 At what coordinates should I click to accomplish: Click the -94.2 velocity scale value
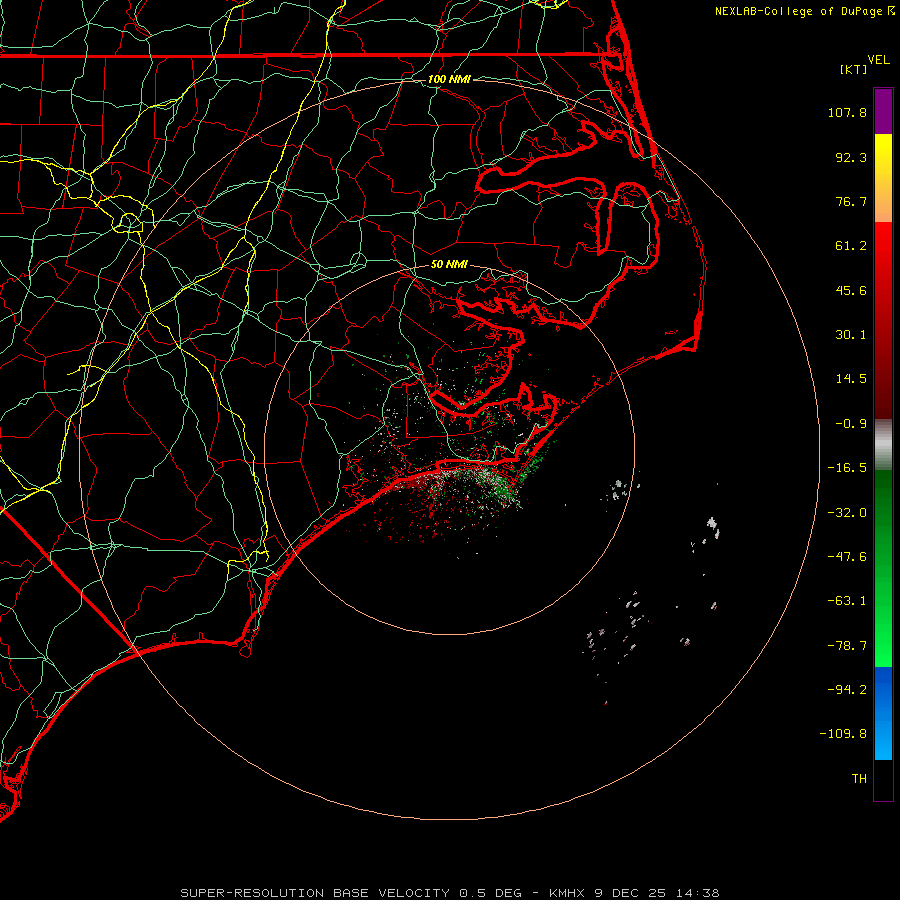click(x=847, y=690)
